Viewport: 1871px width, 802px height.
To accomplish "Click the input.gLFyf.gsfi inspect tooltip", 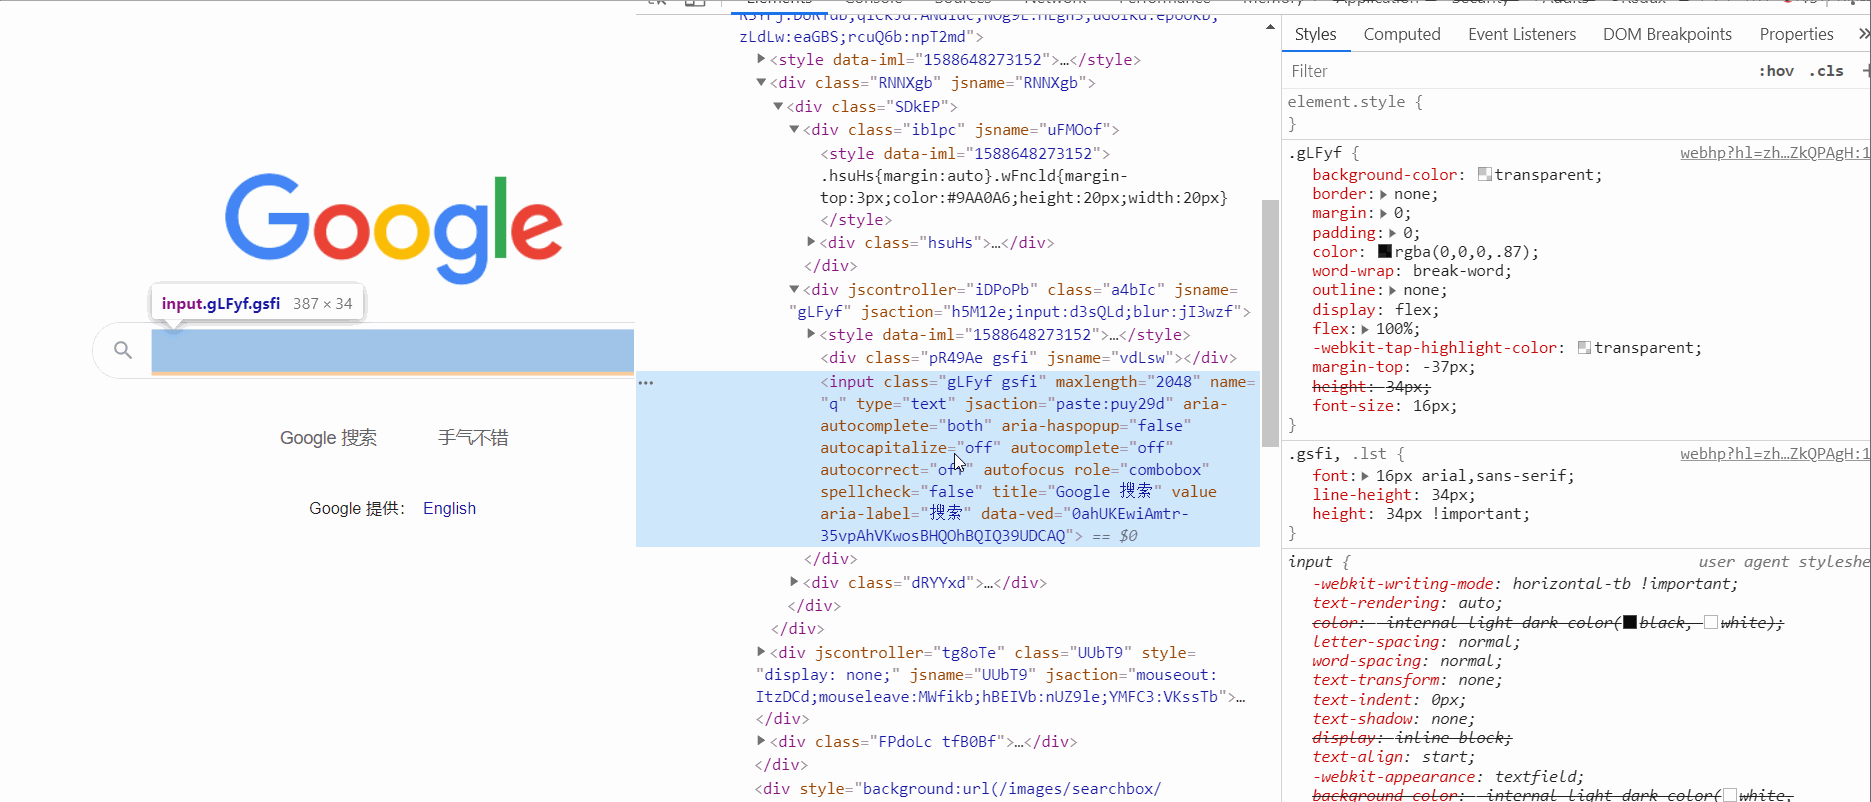I will 257,303.
